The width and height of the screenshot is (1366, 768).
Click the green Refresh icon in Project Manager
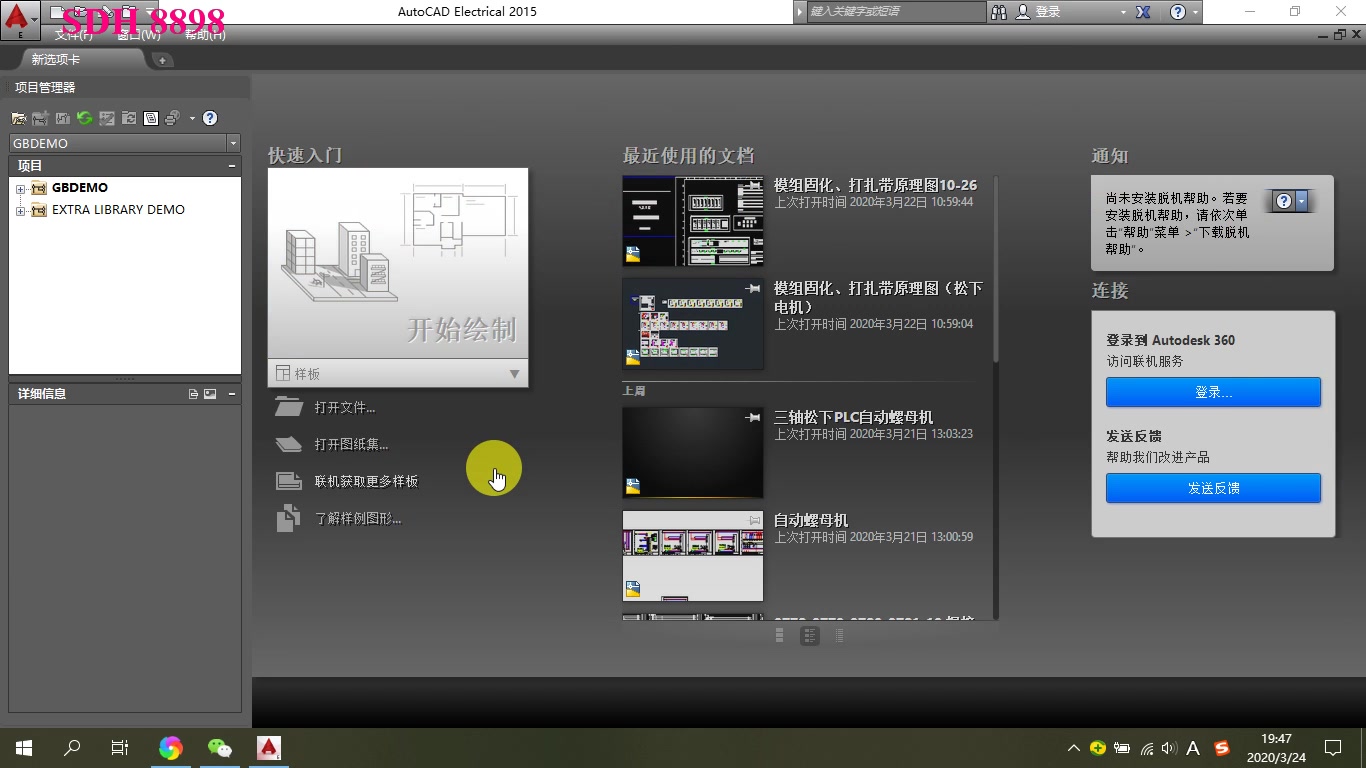(85, 118)
